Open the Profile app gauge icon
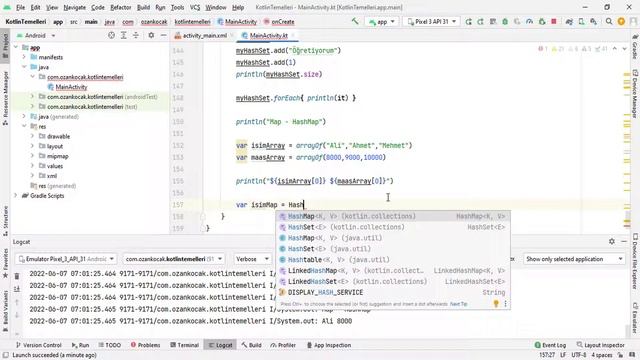The image size is (640, 360). point(529,22)
